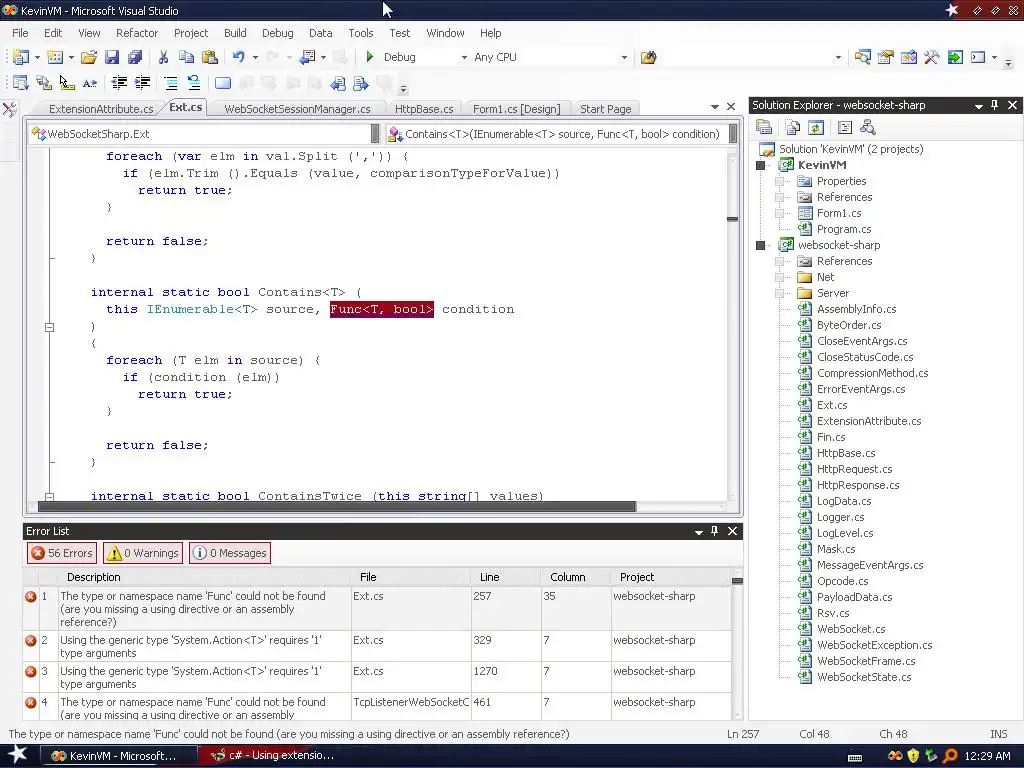This screenshot has height=768, width=1024.
Task: Click the Display Object Member List icon
Action: pyautogui.click(x=20, y=83)
